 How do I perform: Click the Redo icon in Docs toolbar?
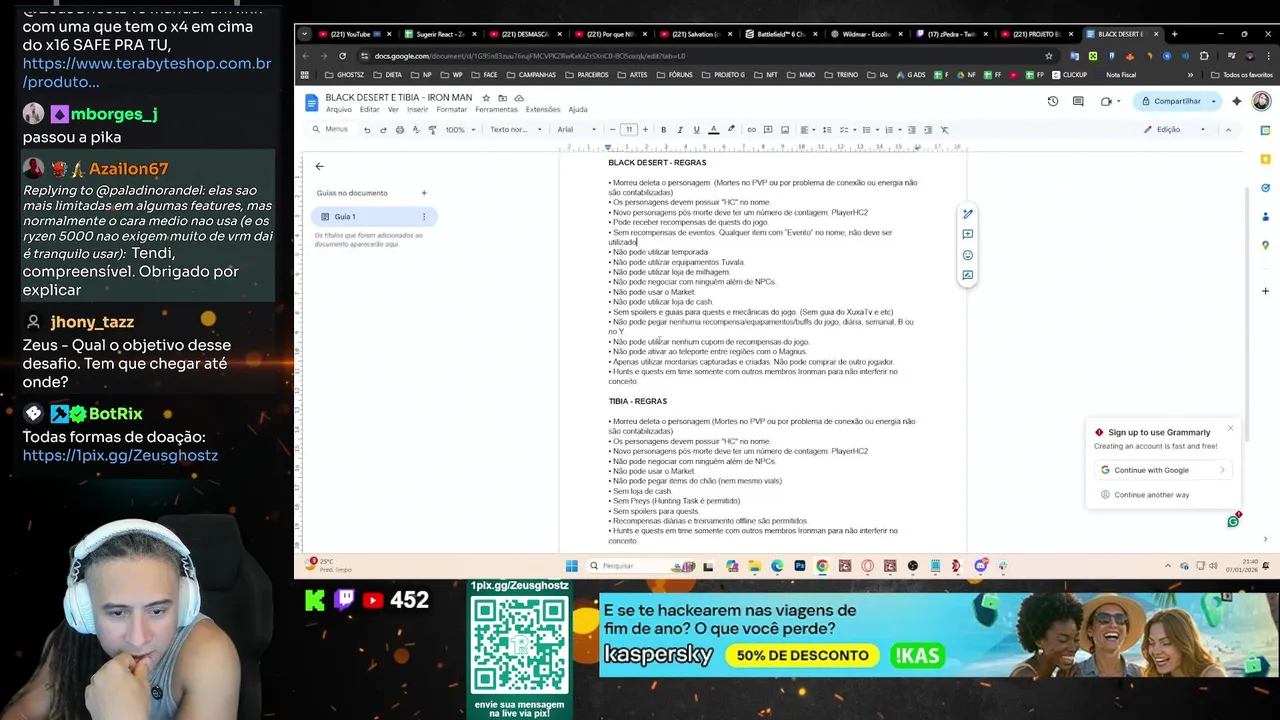tap(383, 130)
